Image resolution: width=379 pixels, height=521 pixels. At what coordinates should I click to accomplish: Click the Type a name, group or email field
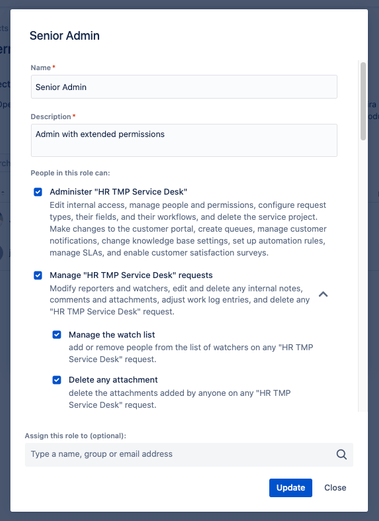189,454
